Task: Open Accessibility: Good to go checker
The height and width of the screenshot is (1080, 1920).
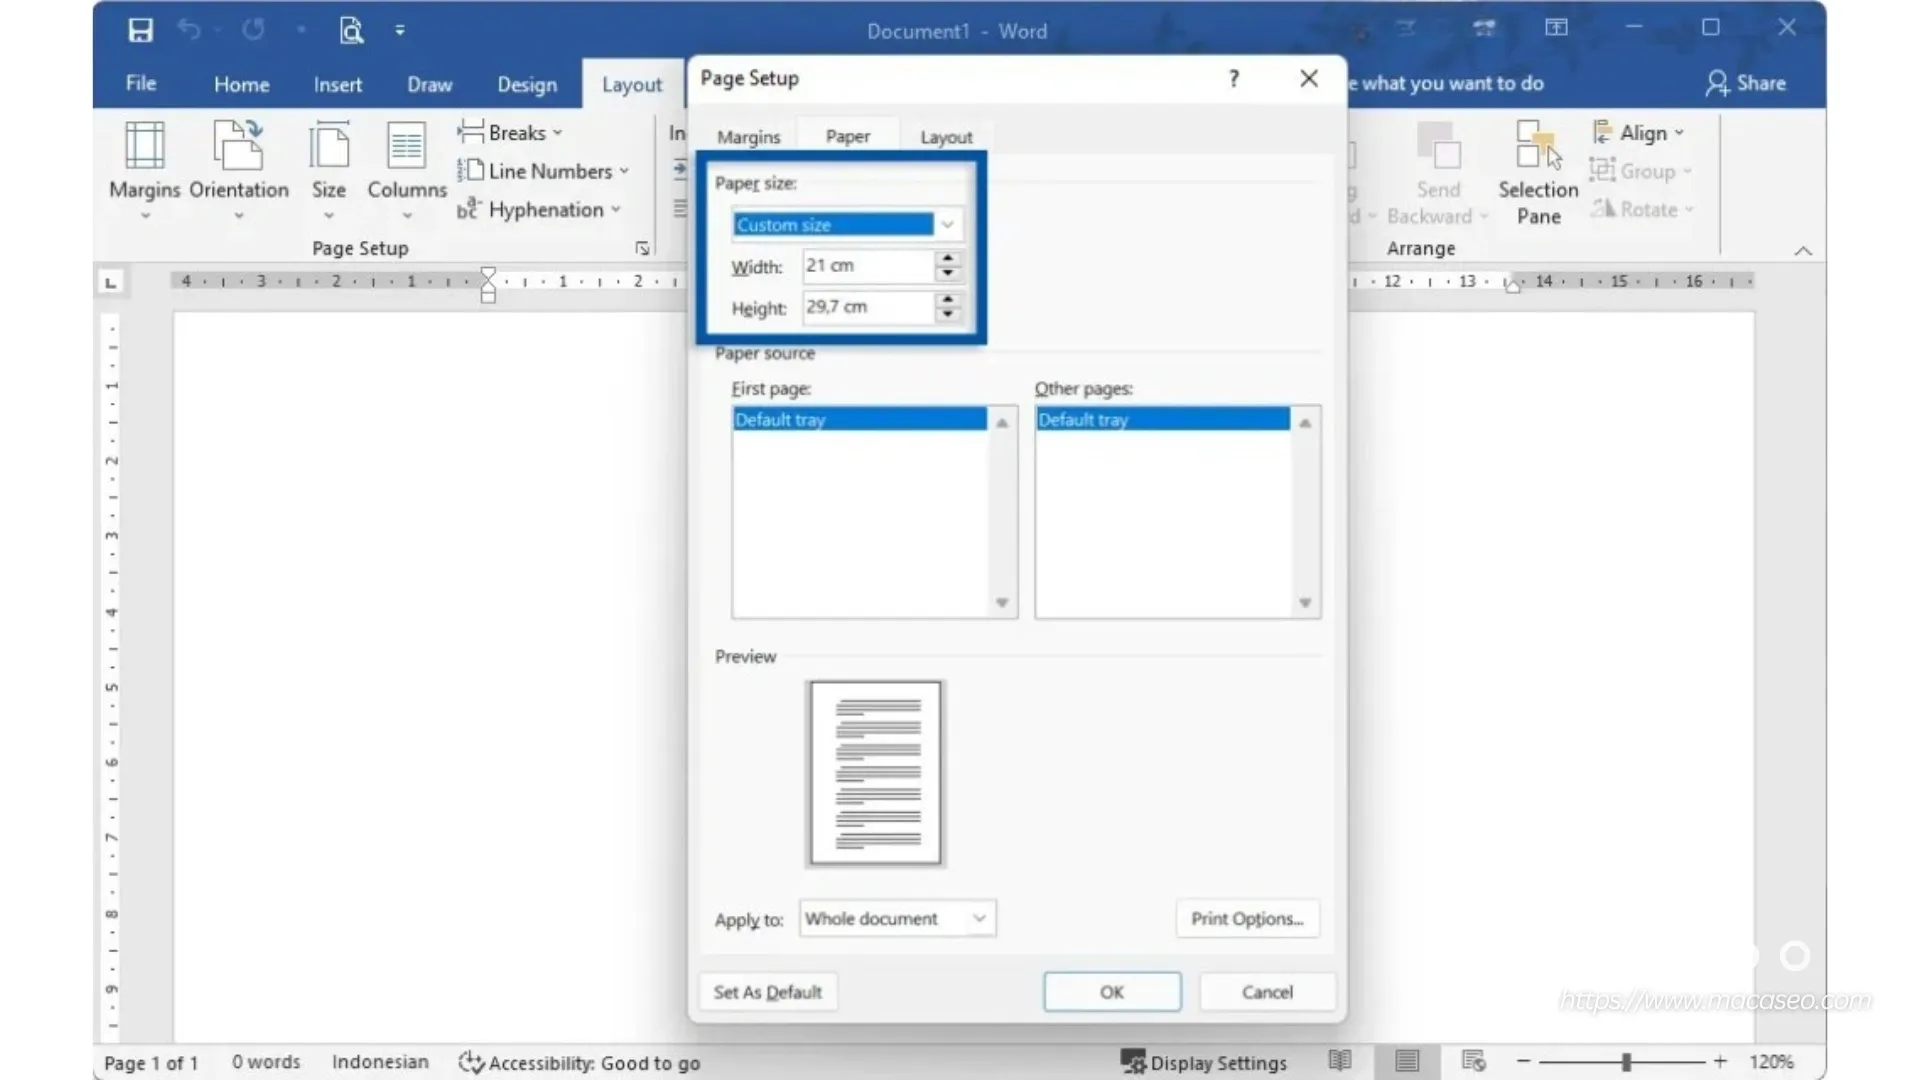Action: click(x=579, y=1062)
